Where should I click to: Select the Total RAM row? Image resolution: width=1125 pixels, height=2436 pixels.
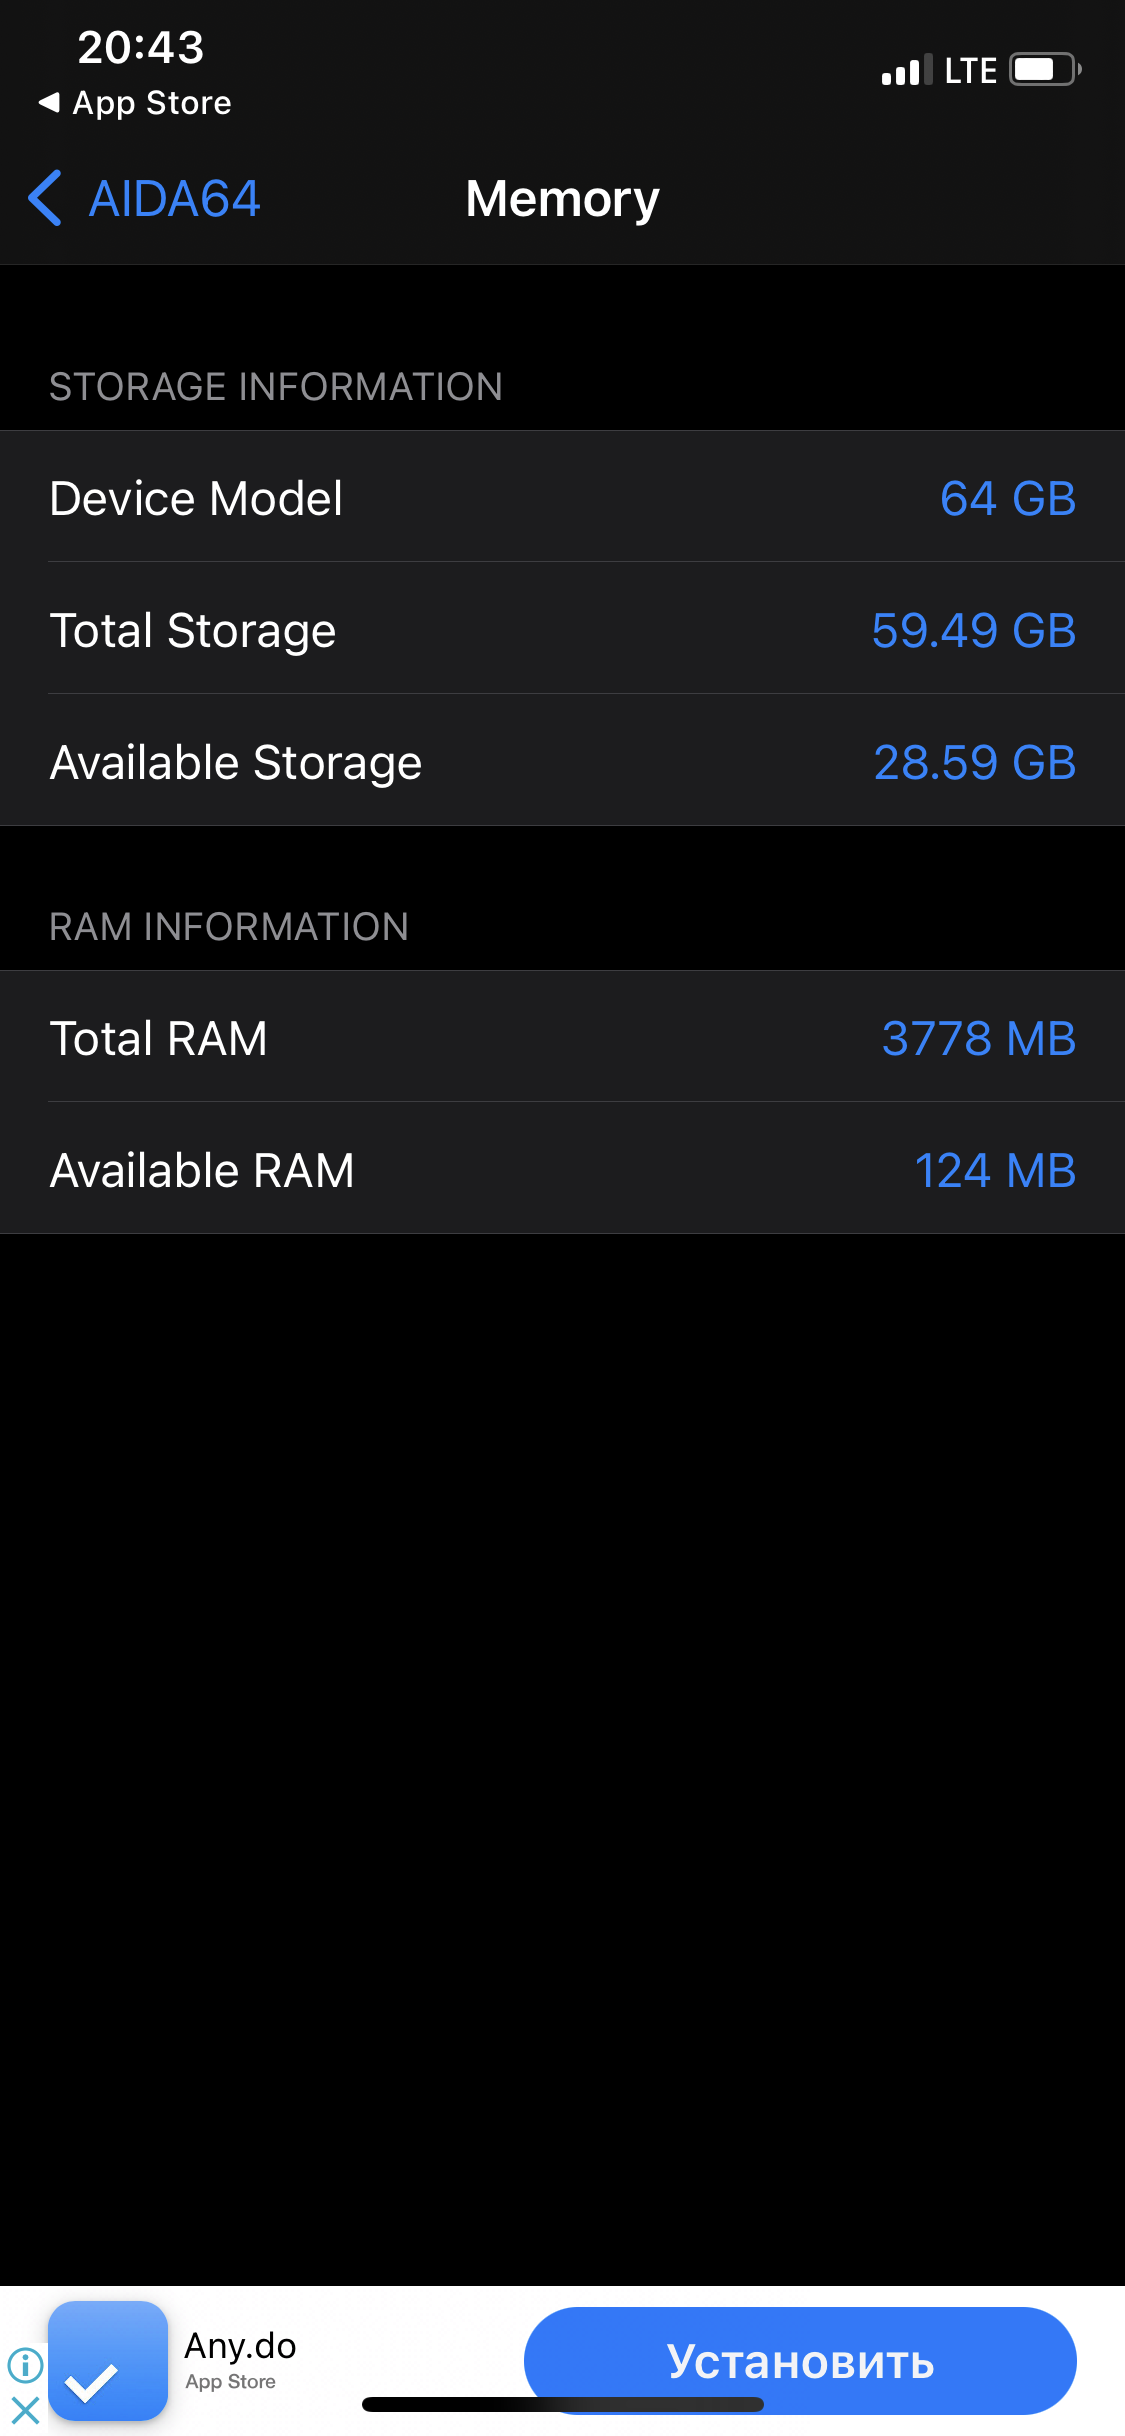coord(562,1037)
